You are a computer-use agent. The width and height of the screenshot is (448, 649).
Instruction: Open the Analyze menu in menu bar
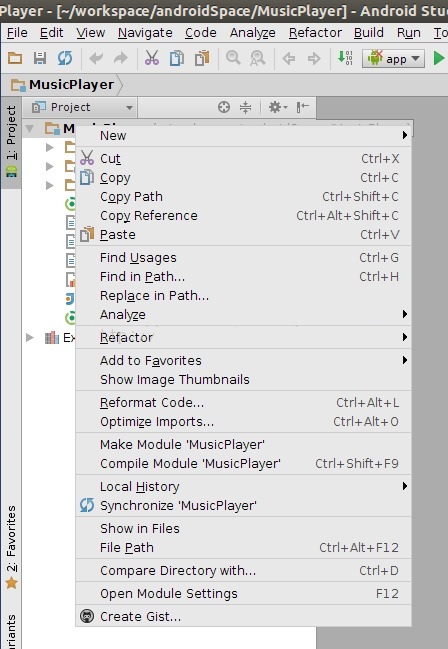click(x=253, y=33)
